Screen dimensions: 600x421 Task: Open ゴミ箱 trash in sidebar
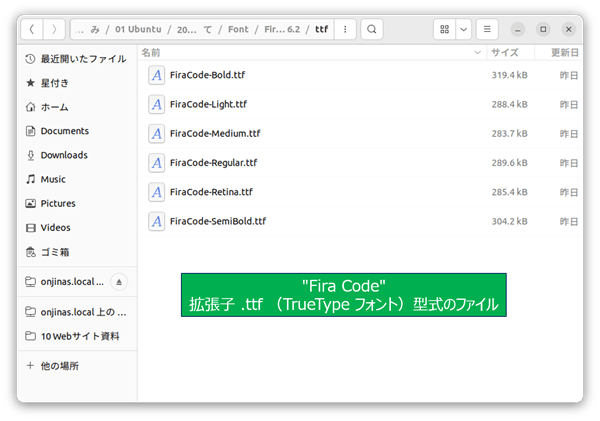coord(77,252)
